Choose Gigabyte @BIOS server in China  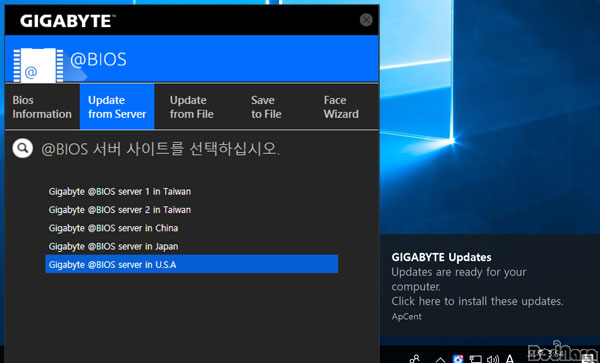click(x=191, y=228)
